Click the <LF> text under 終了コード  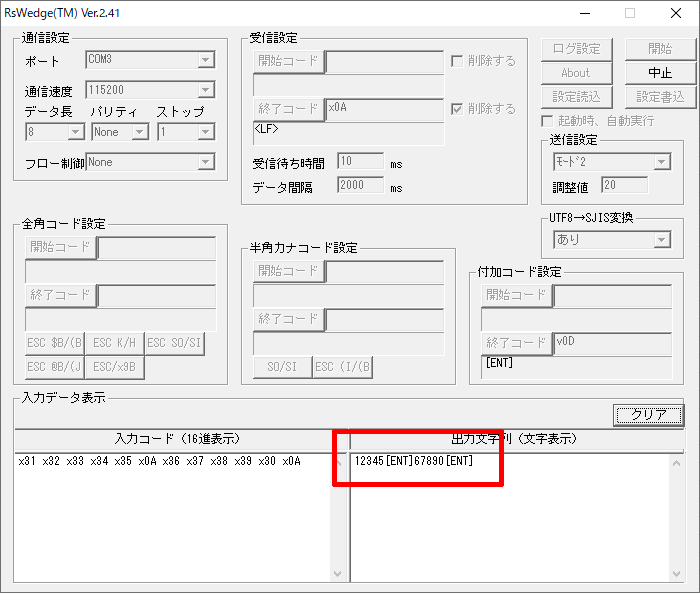[266, 129]
